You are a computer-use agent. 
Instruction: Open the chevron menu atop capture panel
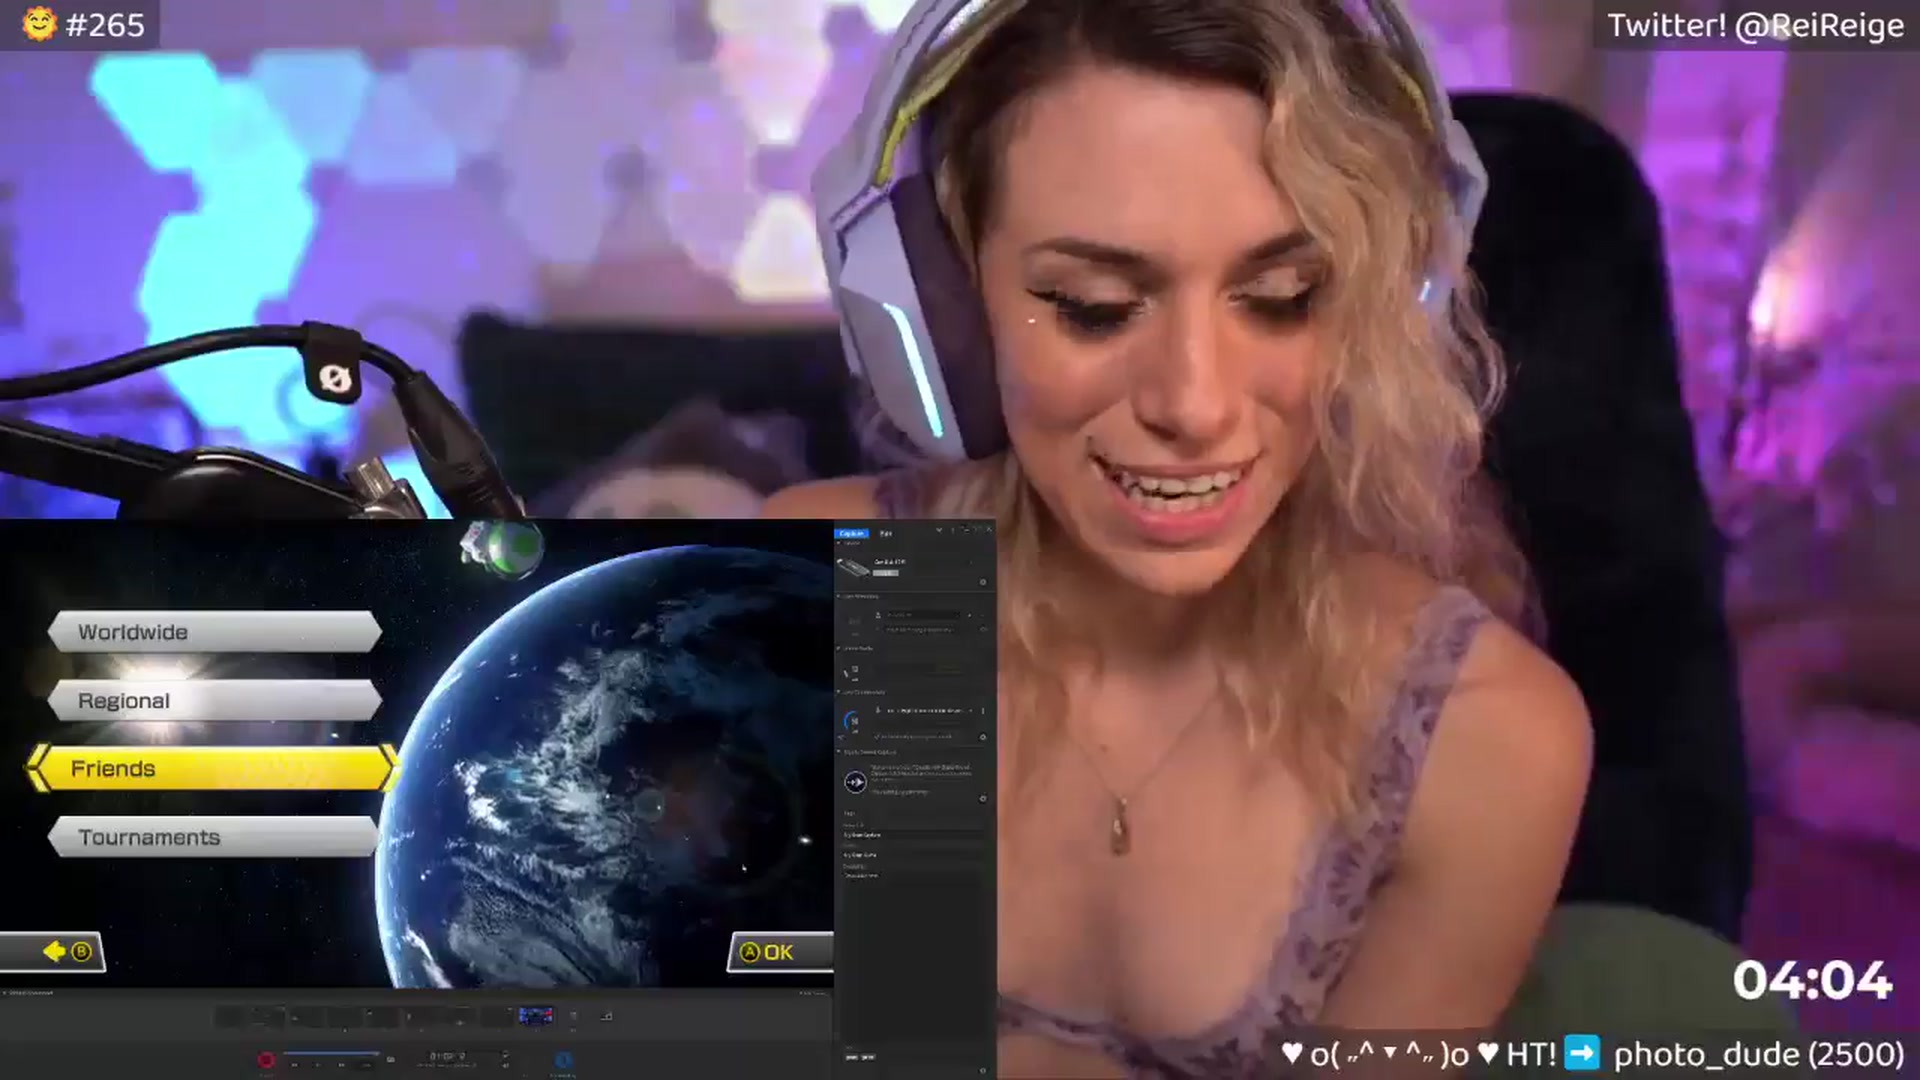click(939, 530)
